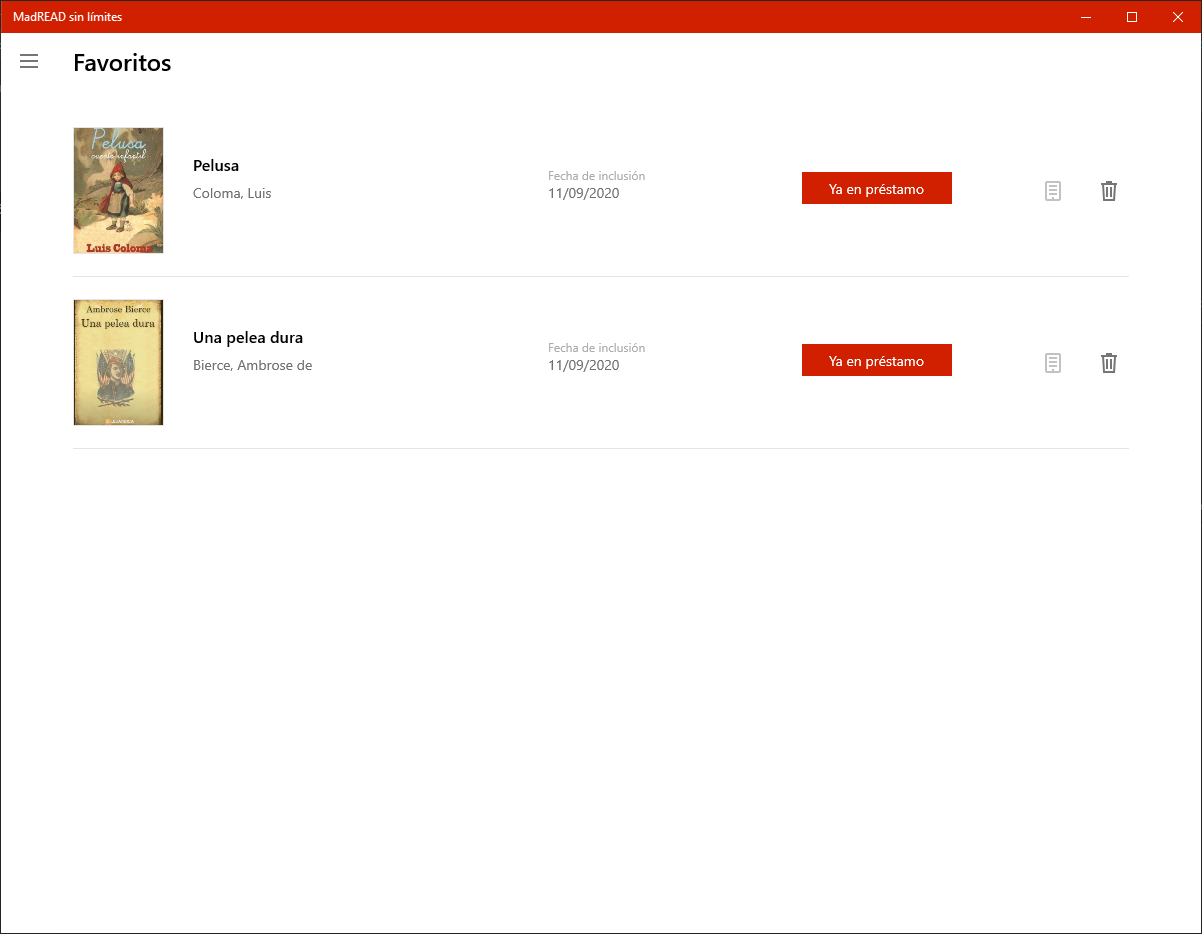This screenshot has width=1202, height=934.
Task: Open the hamburger navigation menu
Action: tap(29, 62)
